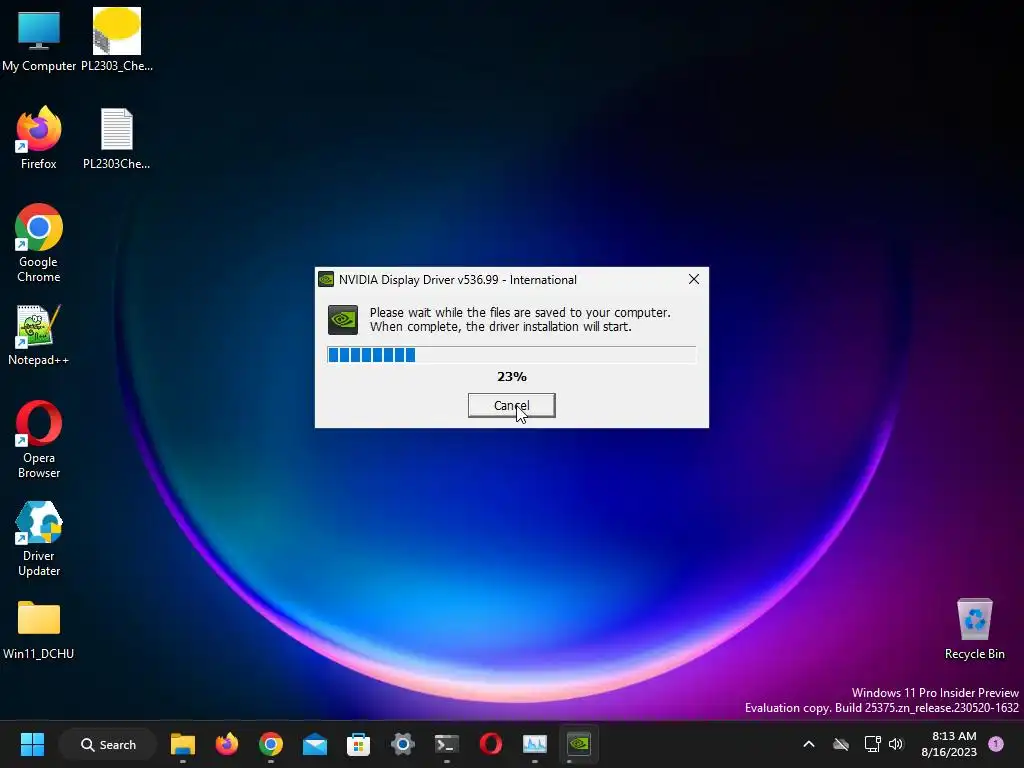Close the NVIDIA Display Driver dialog
1024x768 pixels.
point(694,280)
